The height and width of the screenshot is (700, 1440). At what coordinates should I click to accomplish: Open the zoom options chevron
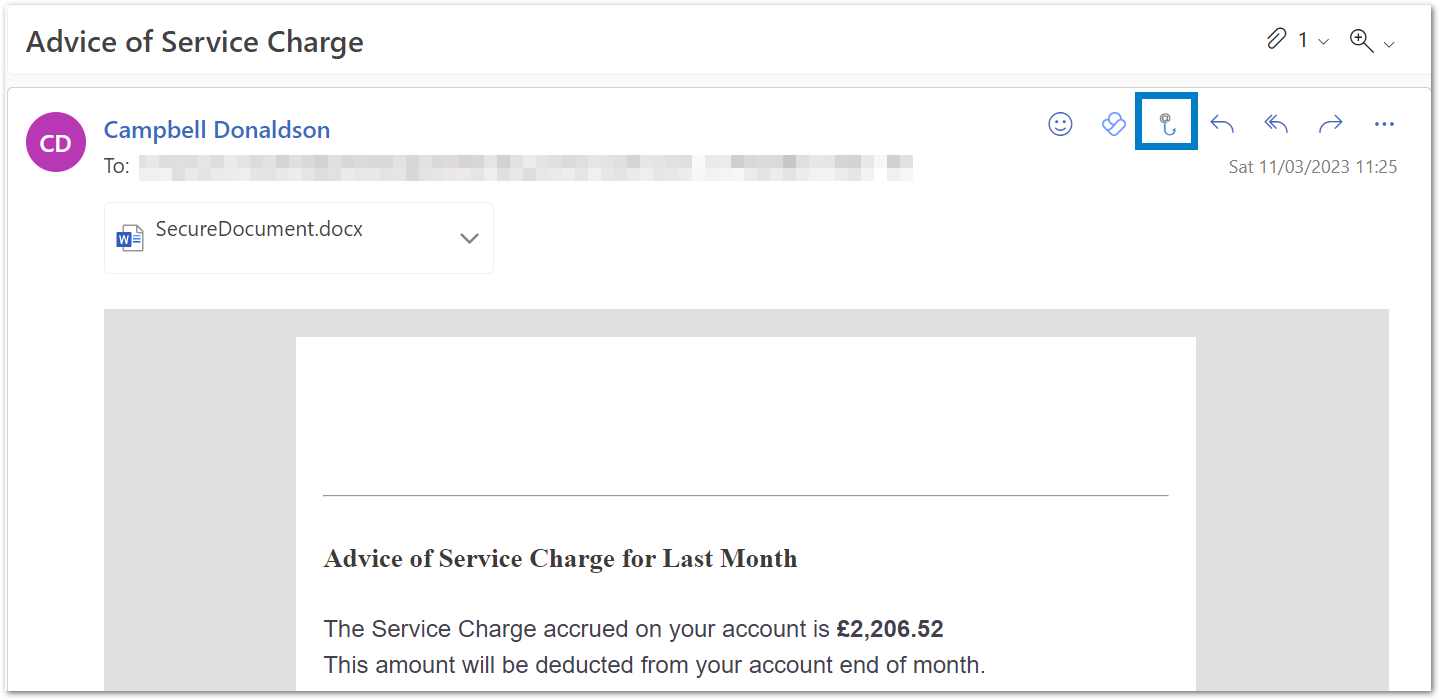click(x=1389, y=42)
